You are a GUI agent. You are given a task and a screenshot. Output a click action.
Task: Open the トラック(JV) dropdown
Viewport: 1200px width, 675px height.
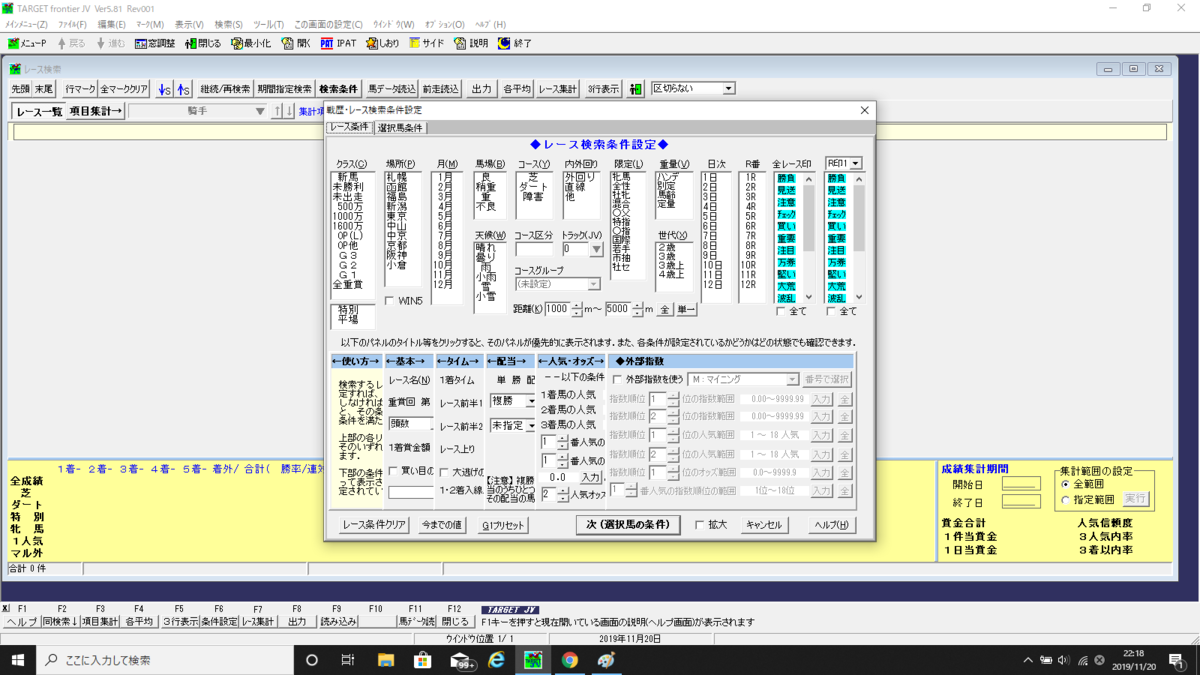(596, 249)
